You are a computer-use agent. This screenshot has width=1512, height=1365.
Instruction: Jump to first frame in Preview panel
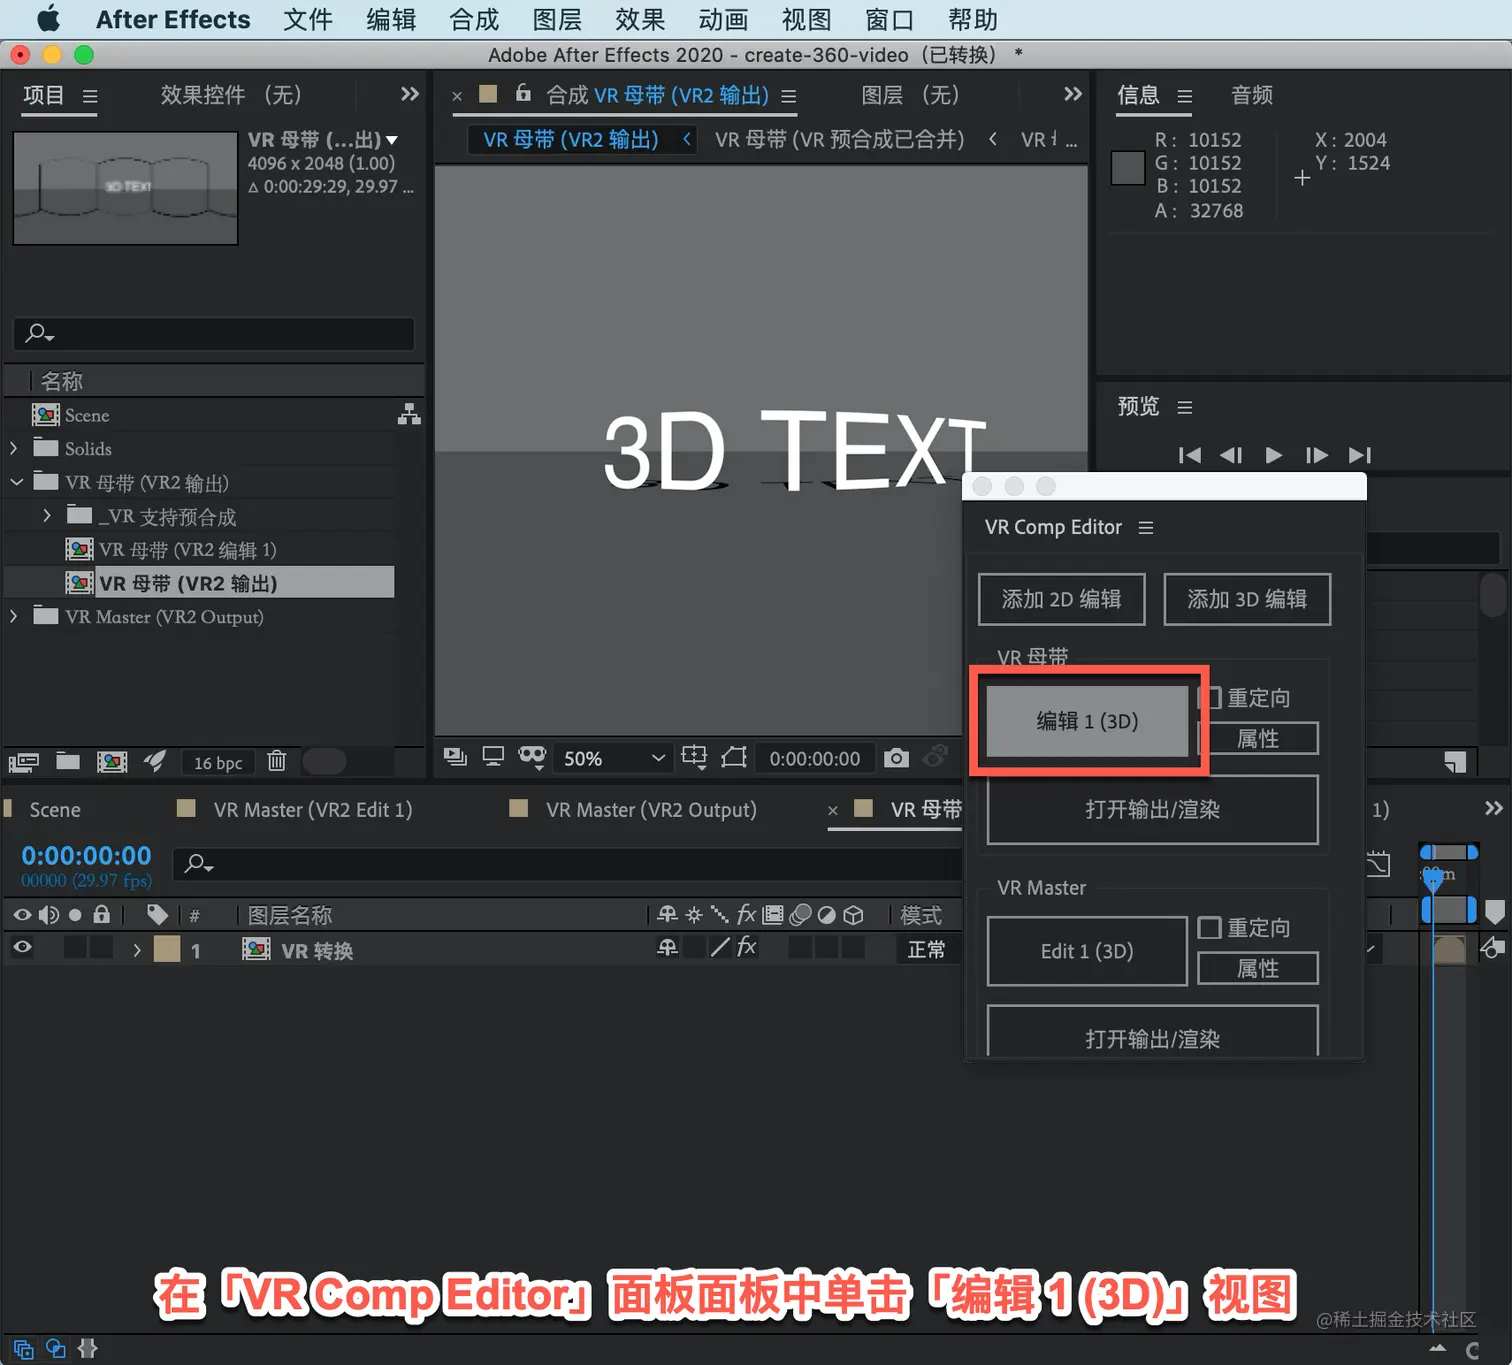(1190, 455)
